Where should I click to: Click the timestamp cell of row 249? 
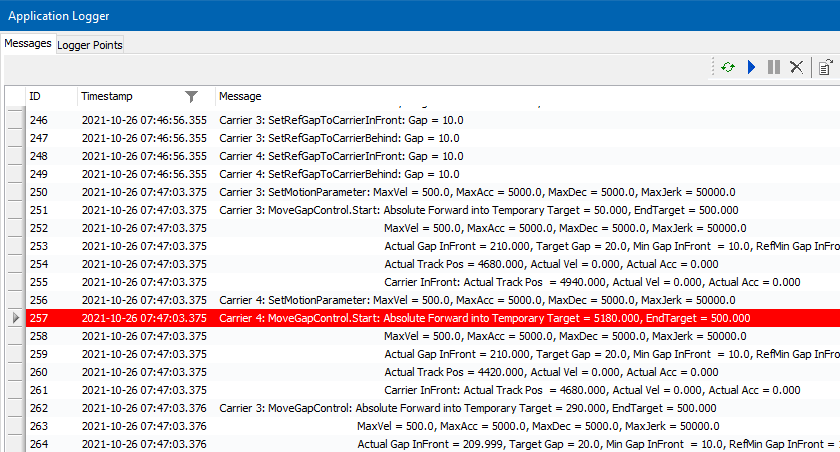click(144, 174)
